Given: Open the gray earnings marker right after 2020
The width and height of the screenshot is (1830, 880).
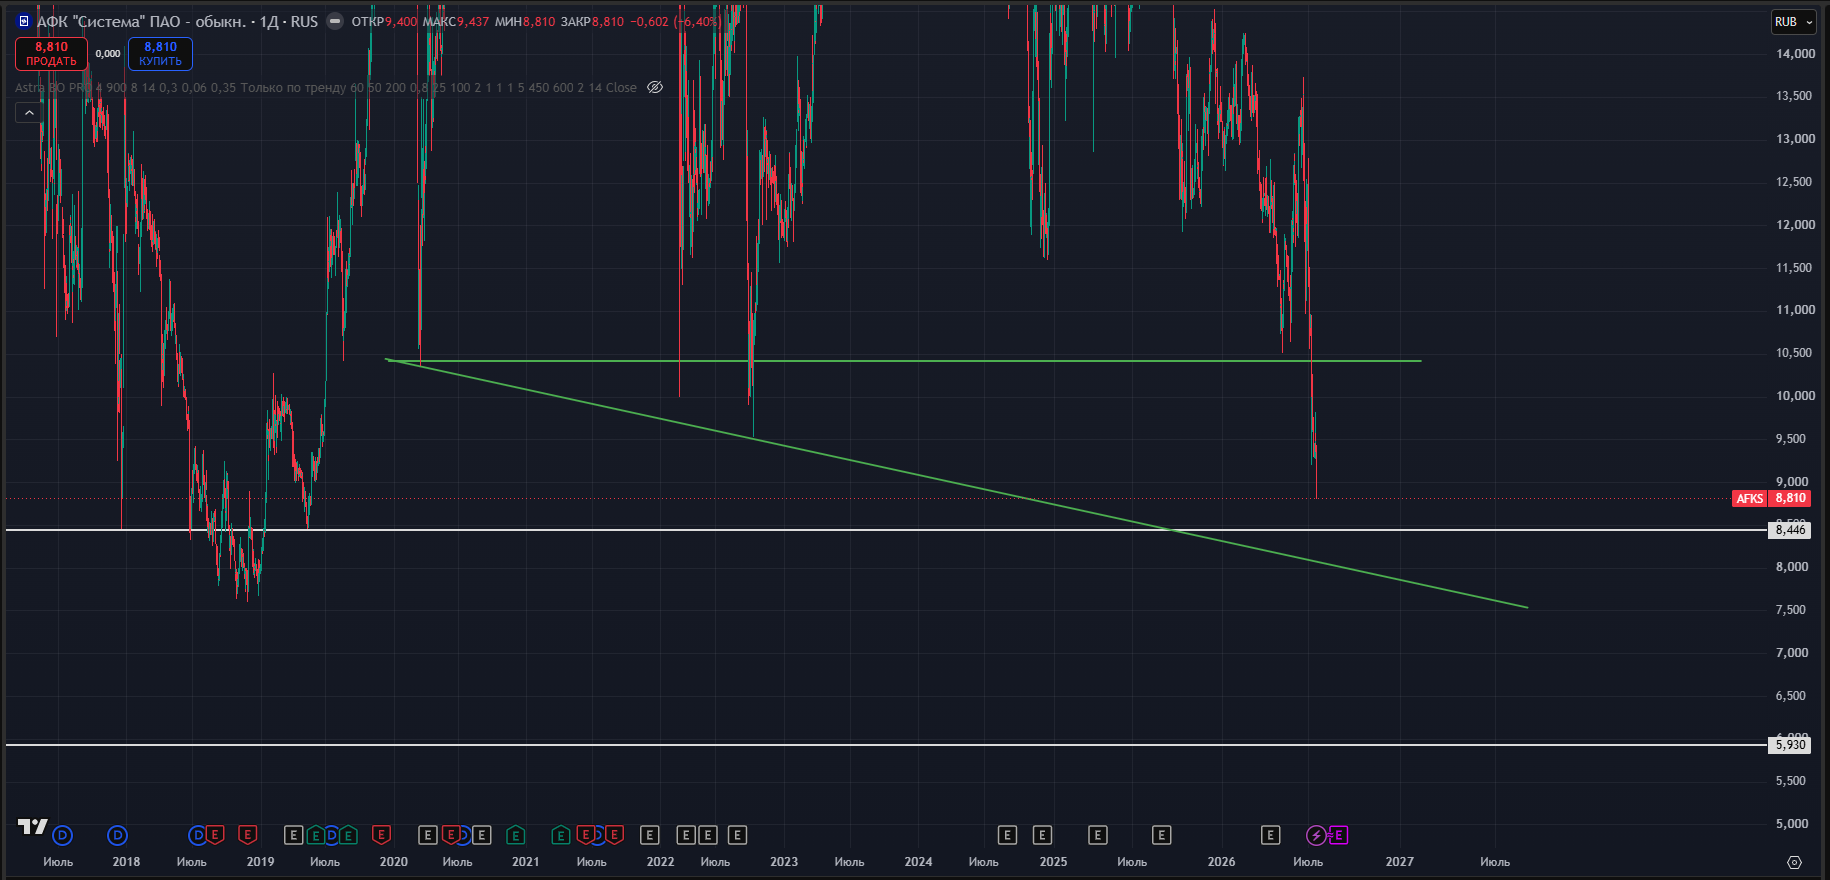Looking at the screenshot, I should tap(427, 835).
